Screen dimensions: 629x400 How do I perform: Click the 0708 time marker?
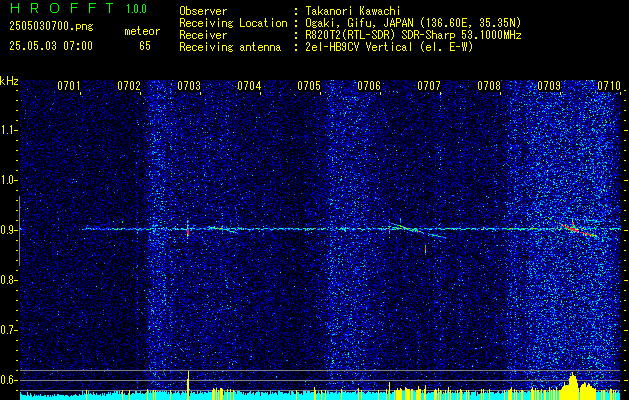(489, 86)
